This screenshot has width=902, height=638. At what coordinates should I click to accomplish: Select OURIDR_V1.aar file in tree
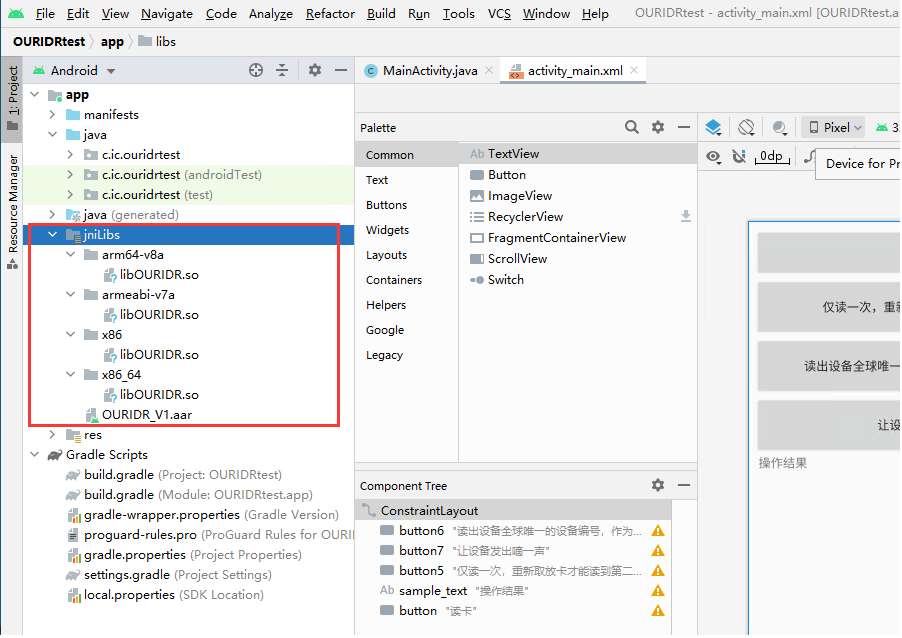146,414
